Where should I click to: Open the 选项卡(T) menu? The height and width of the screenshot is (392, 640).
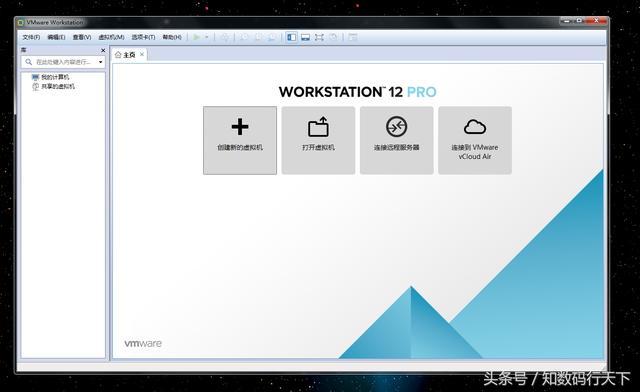(143, 37)
